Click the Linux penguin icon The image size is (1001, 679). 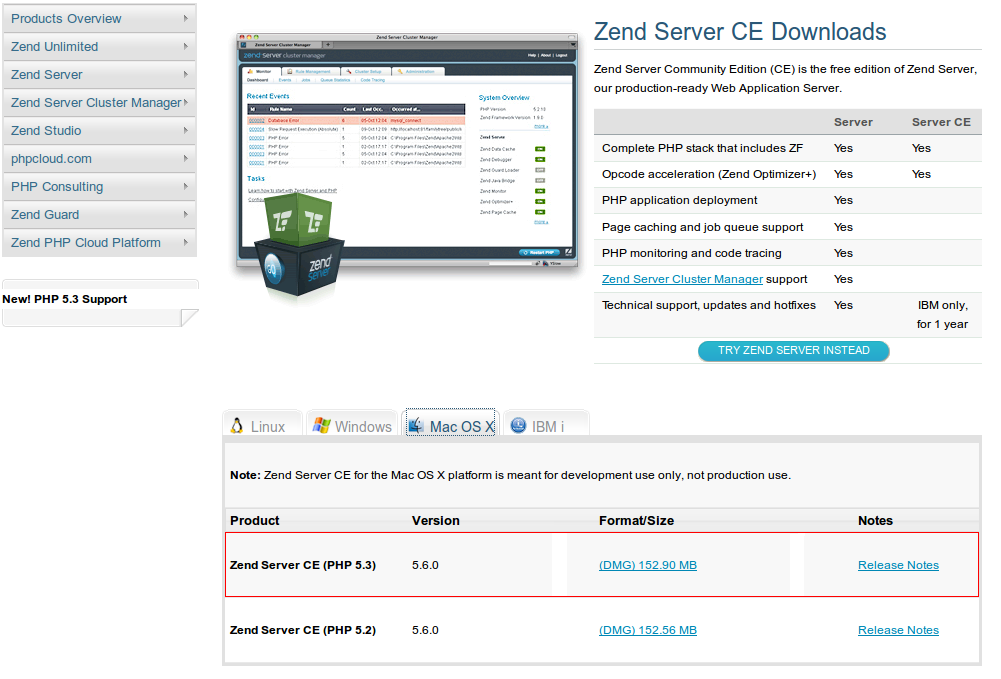236,425
